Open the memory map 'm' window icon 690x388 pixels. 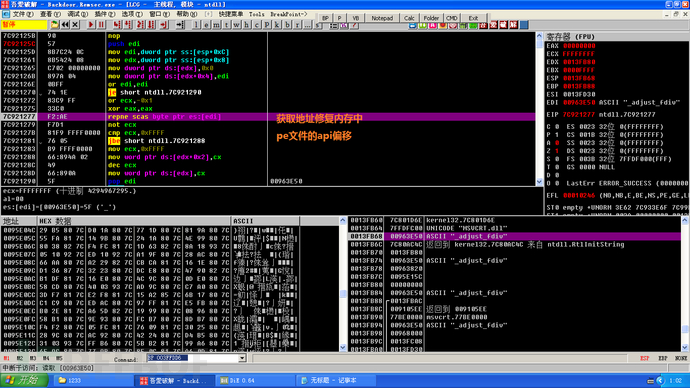coord(217,25)
